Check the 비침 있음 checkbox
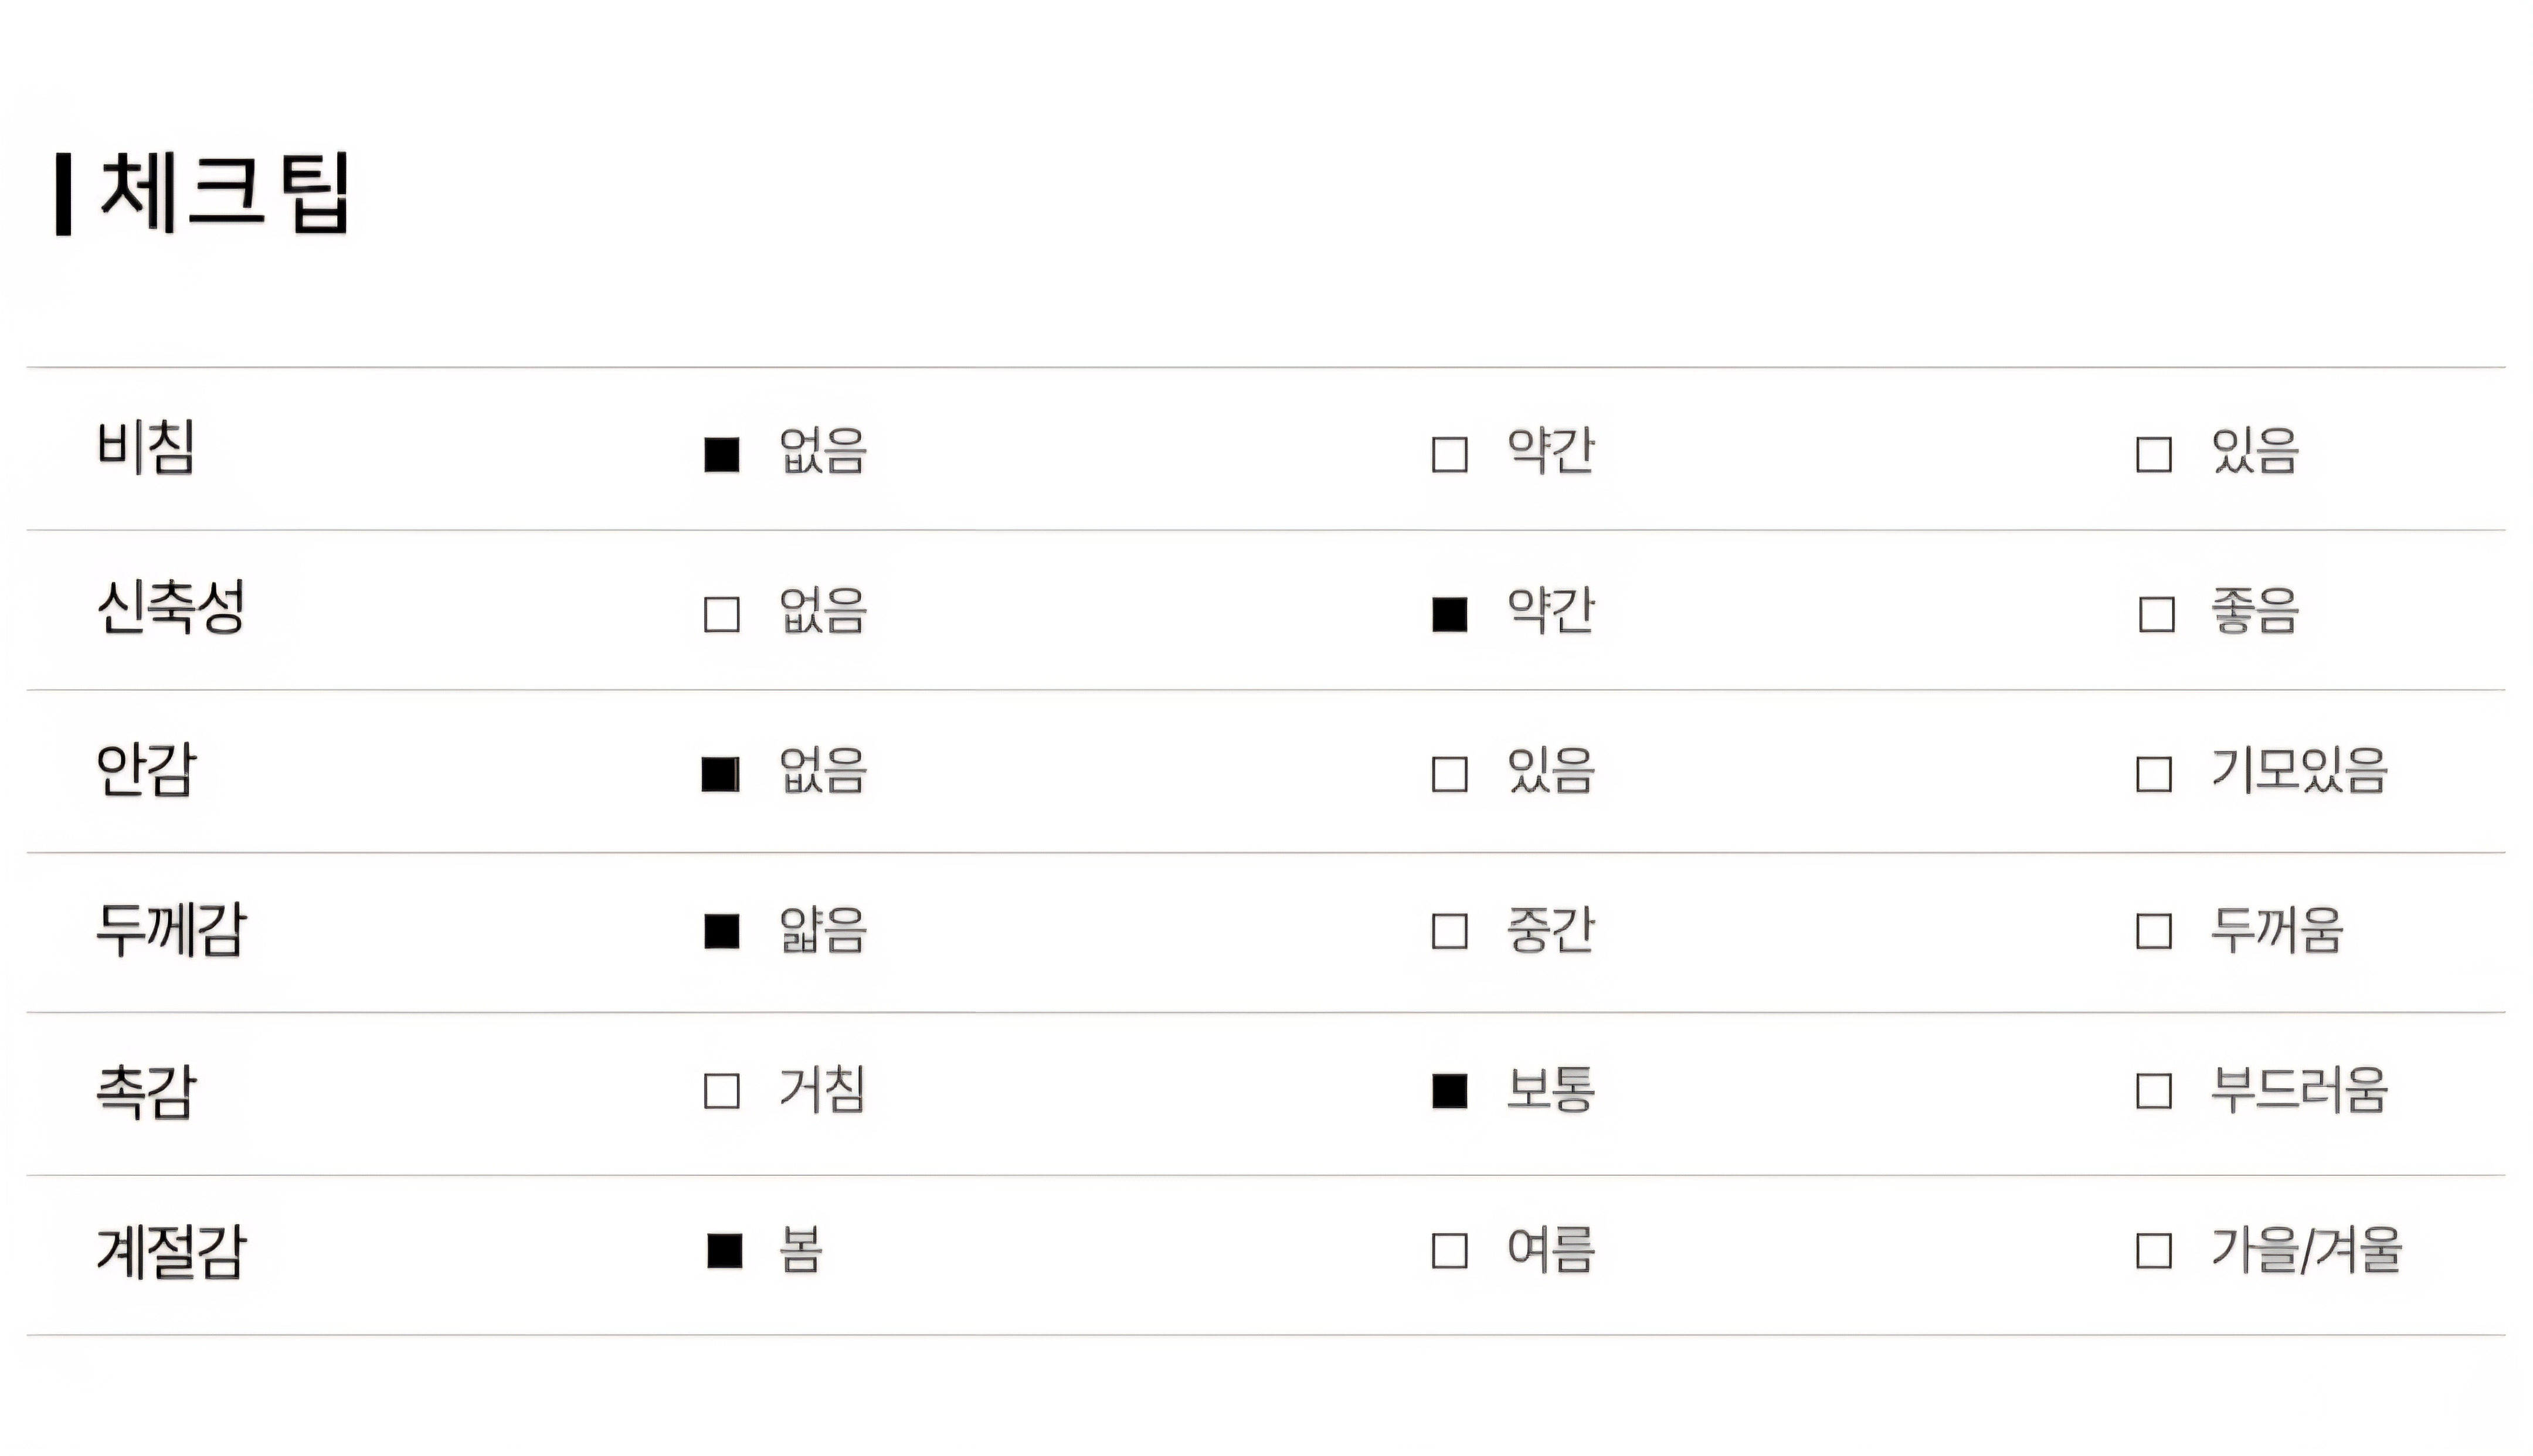Screen dimensions: 2533x1456 2153,454
